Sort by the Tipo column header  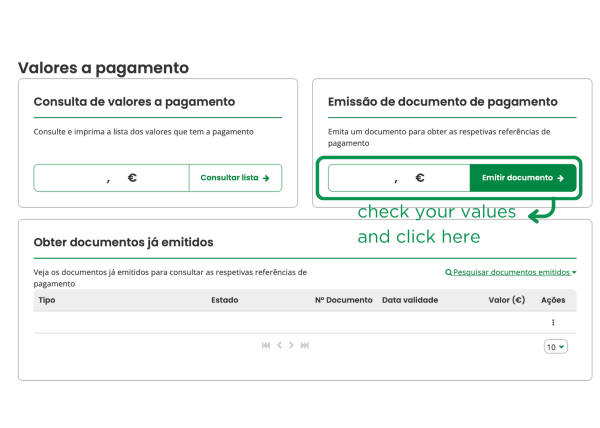[47, 300]
